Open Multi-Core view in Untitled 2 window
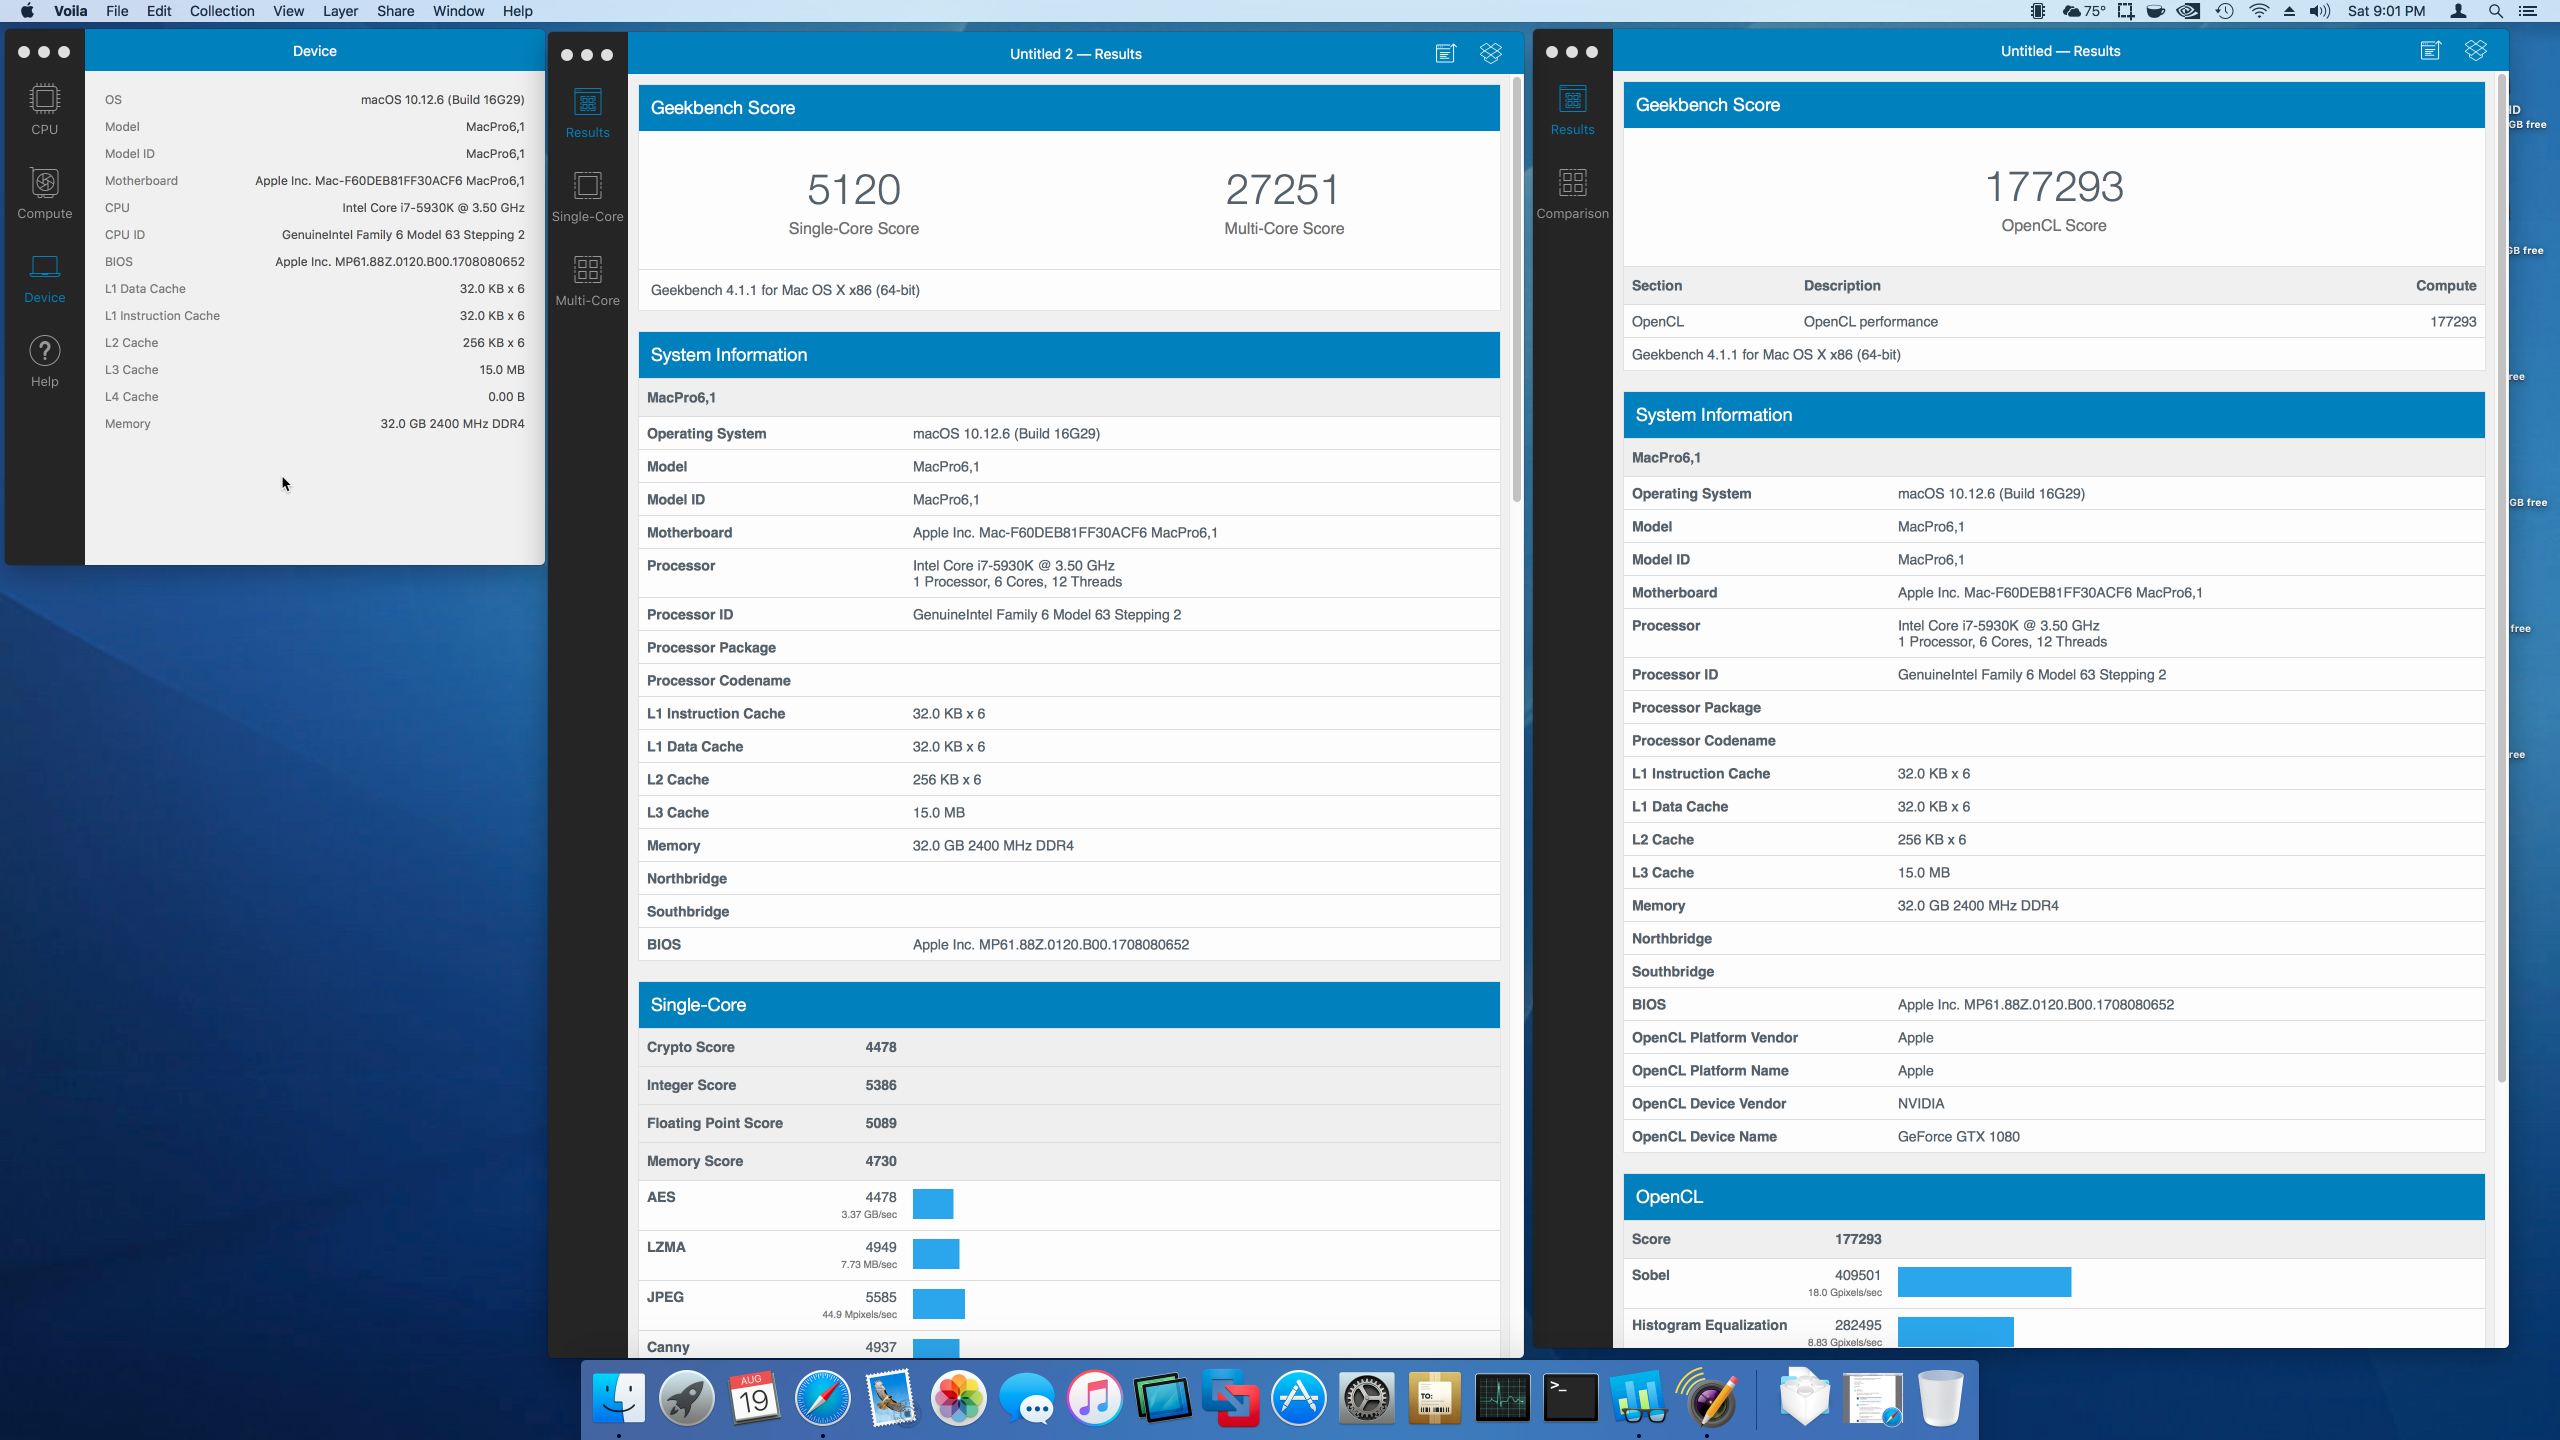2560x1440 pixels. (x=588, y=280)
